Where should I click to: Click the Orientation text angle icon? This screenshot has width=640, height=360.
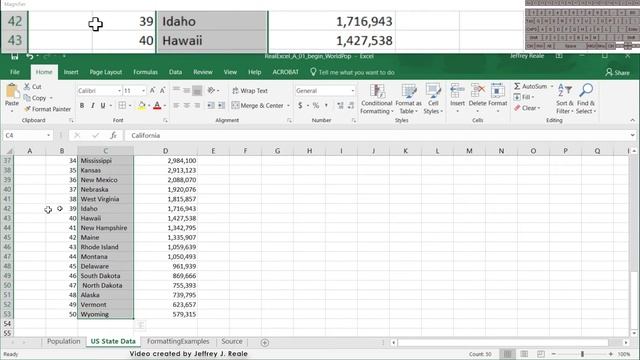tap(211, 91)
